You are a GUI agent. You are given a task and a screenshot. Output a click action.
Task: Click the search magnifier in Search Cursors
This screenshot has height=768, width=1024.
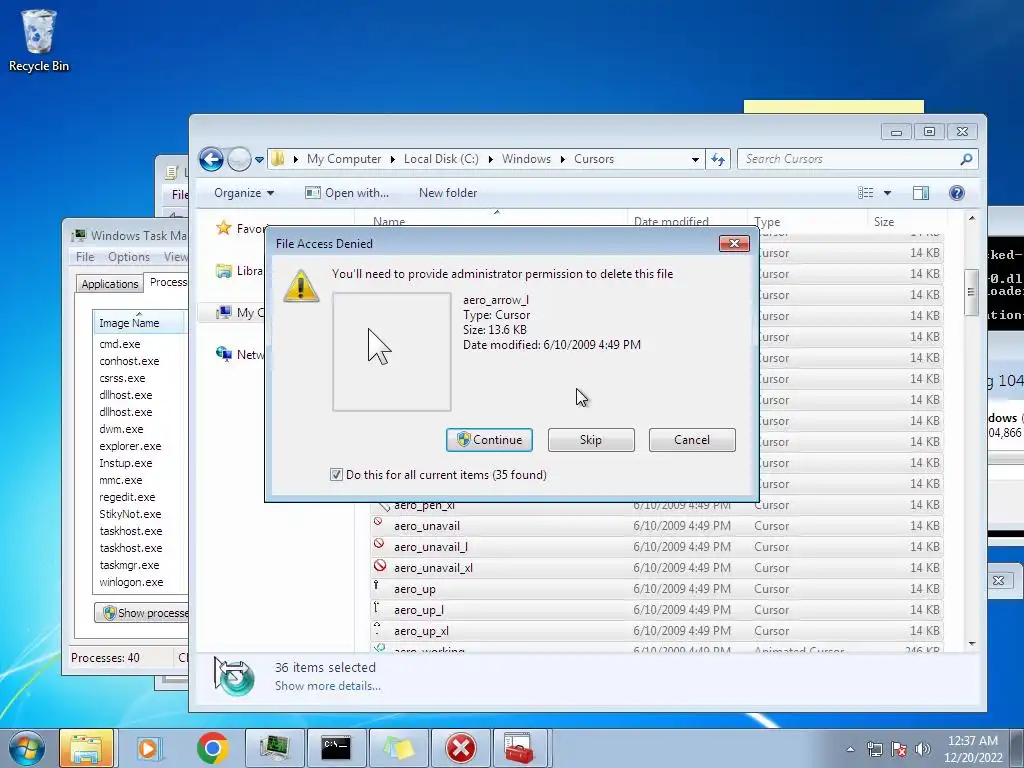(x=966, y=159)
